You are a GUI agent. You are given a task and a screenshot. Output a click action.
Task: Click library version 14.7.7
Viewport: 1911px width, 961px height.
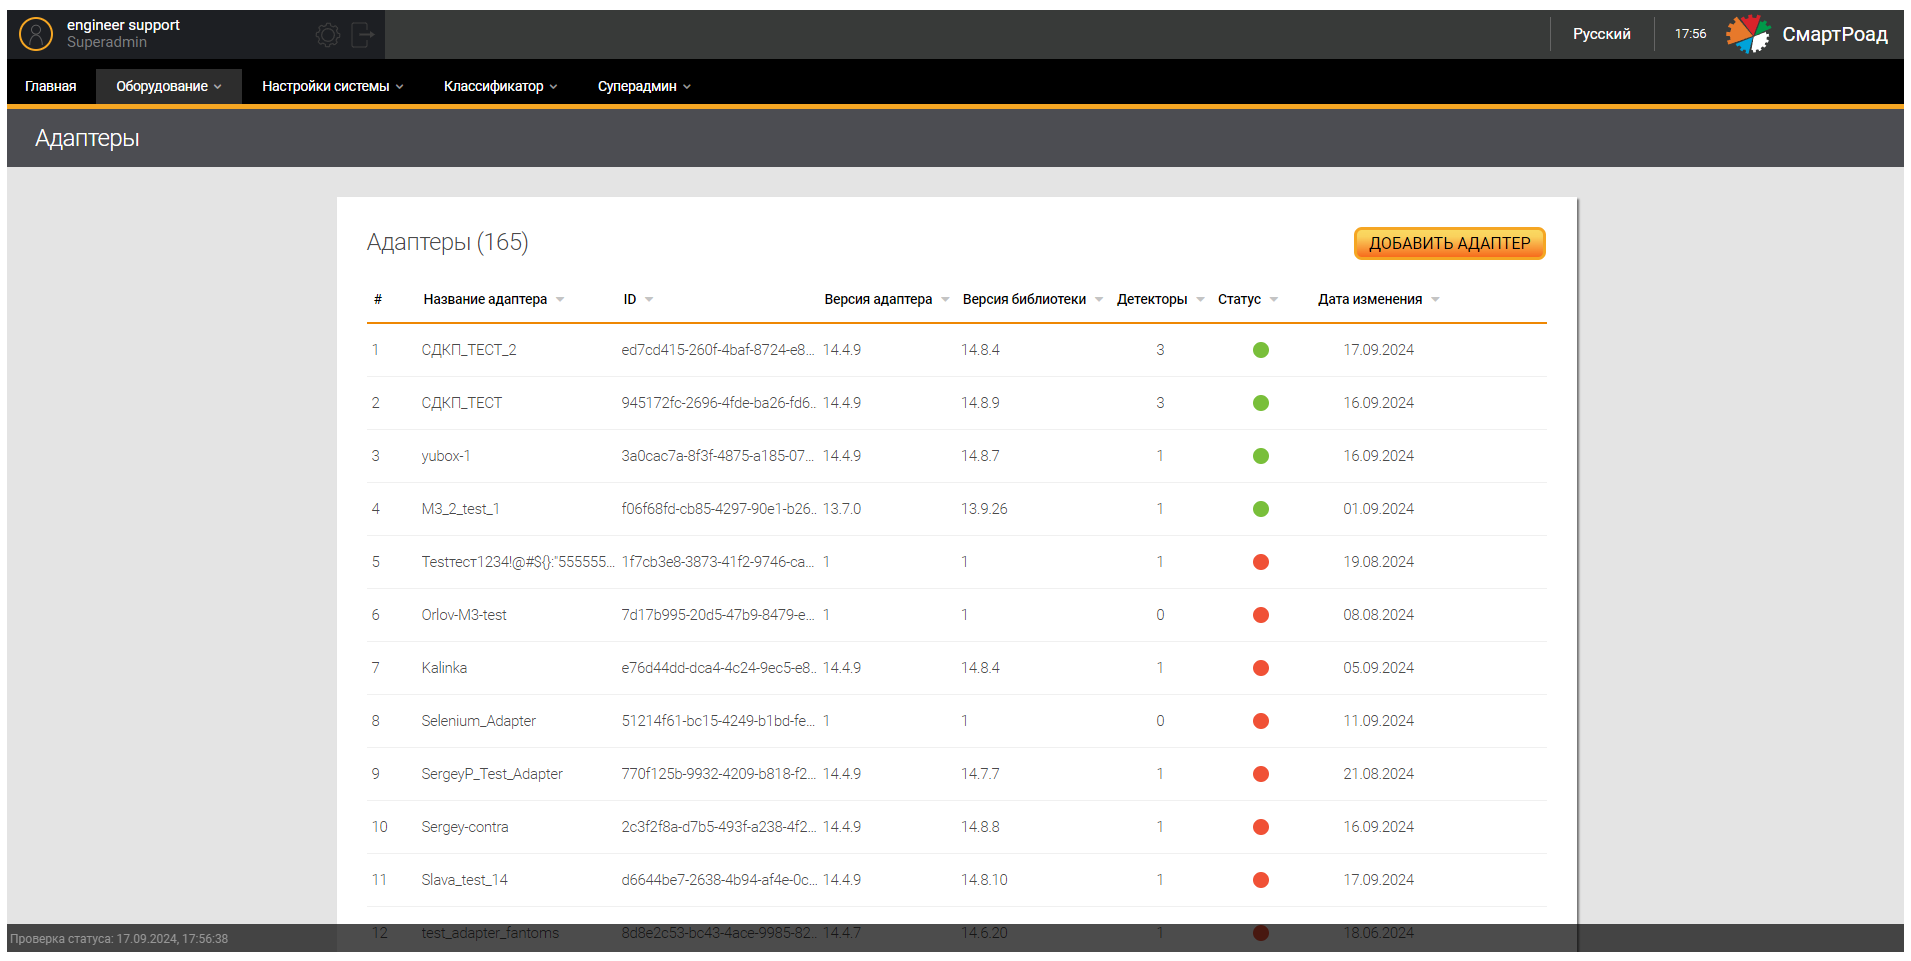[980, 774]
